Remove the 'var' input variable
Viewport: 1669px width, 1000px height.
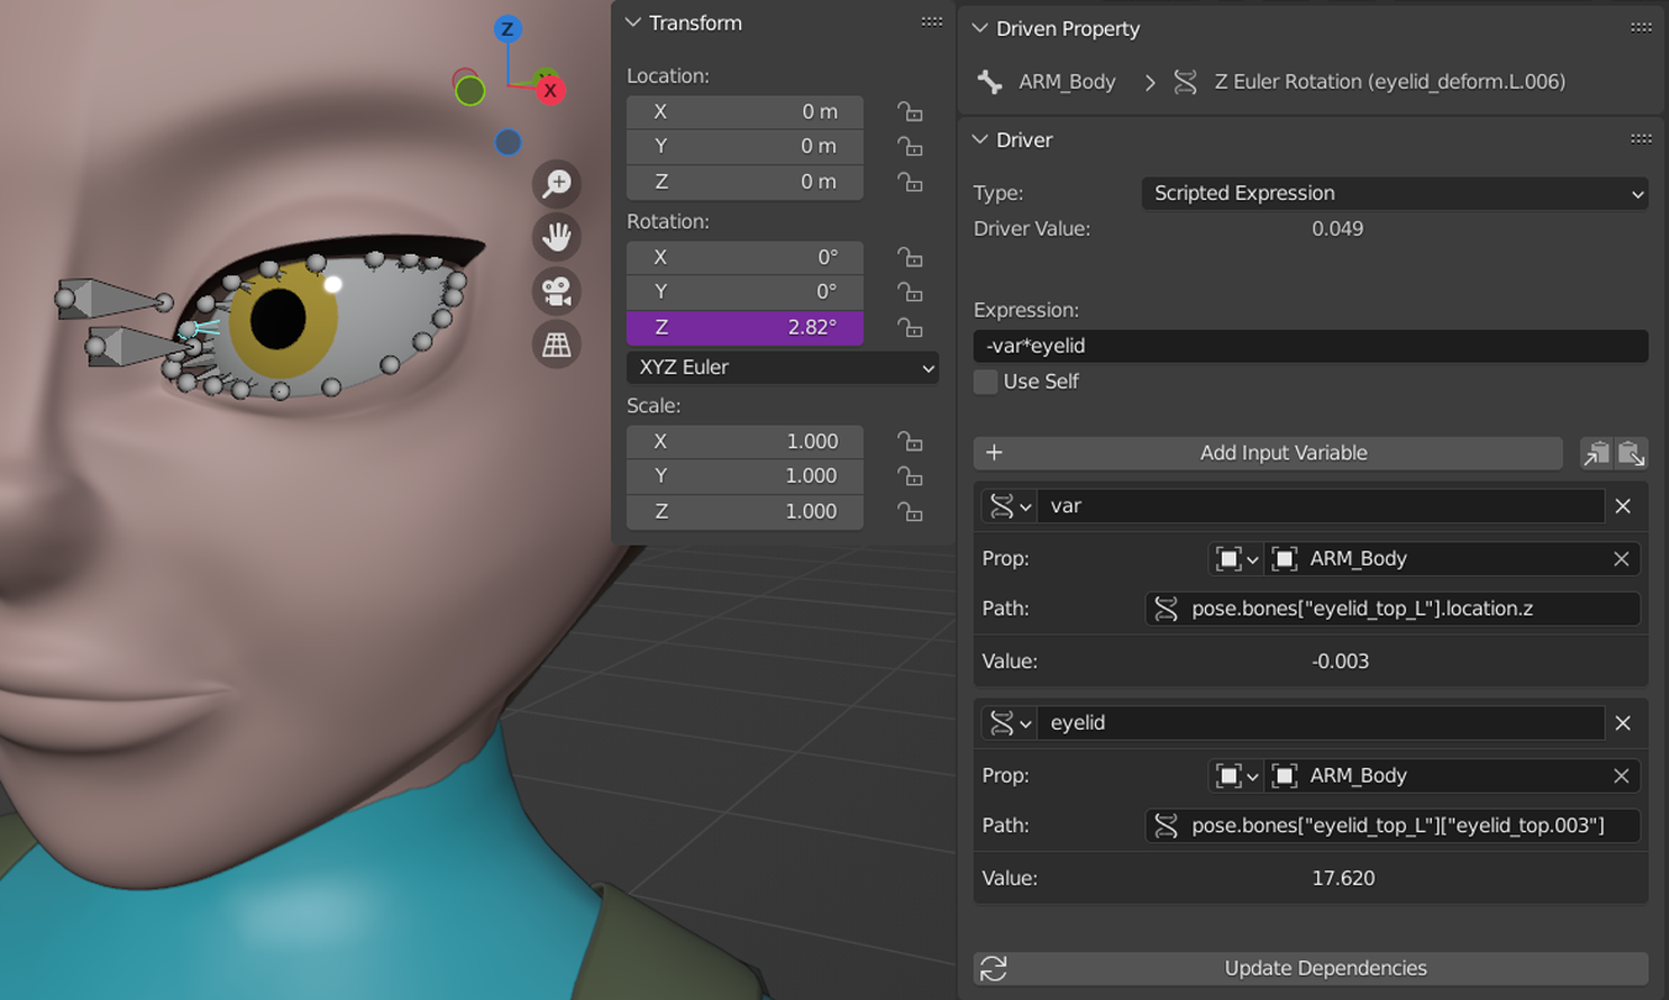(x=1623, y=506)
